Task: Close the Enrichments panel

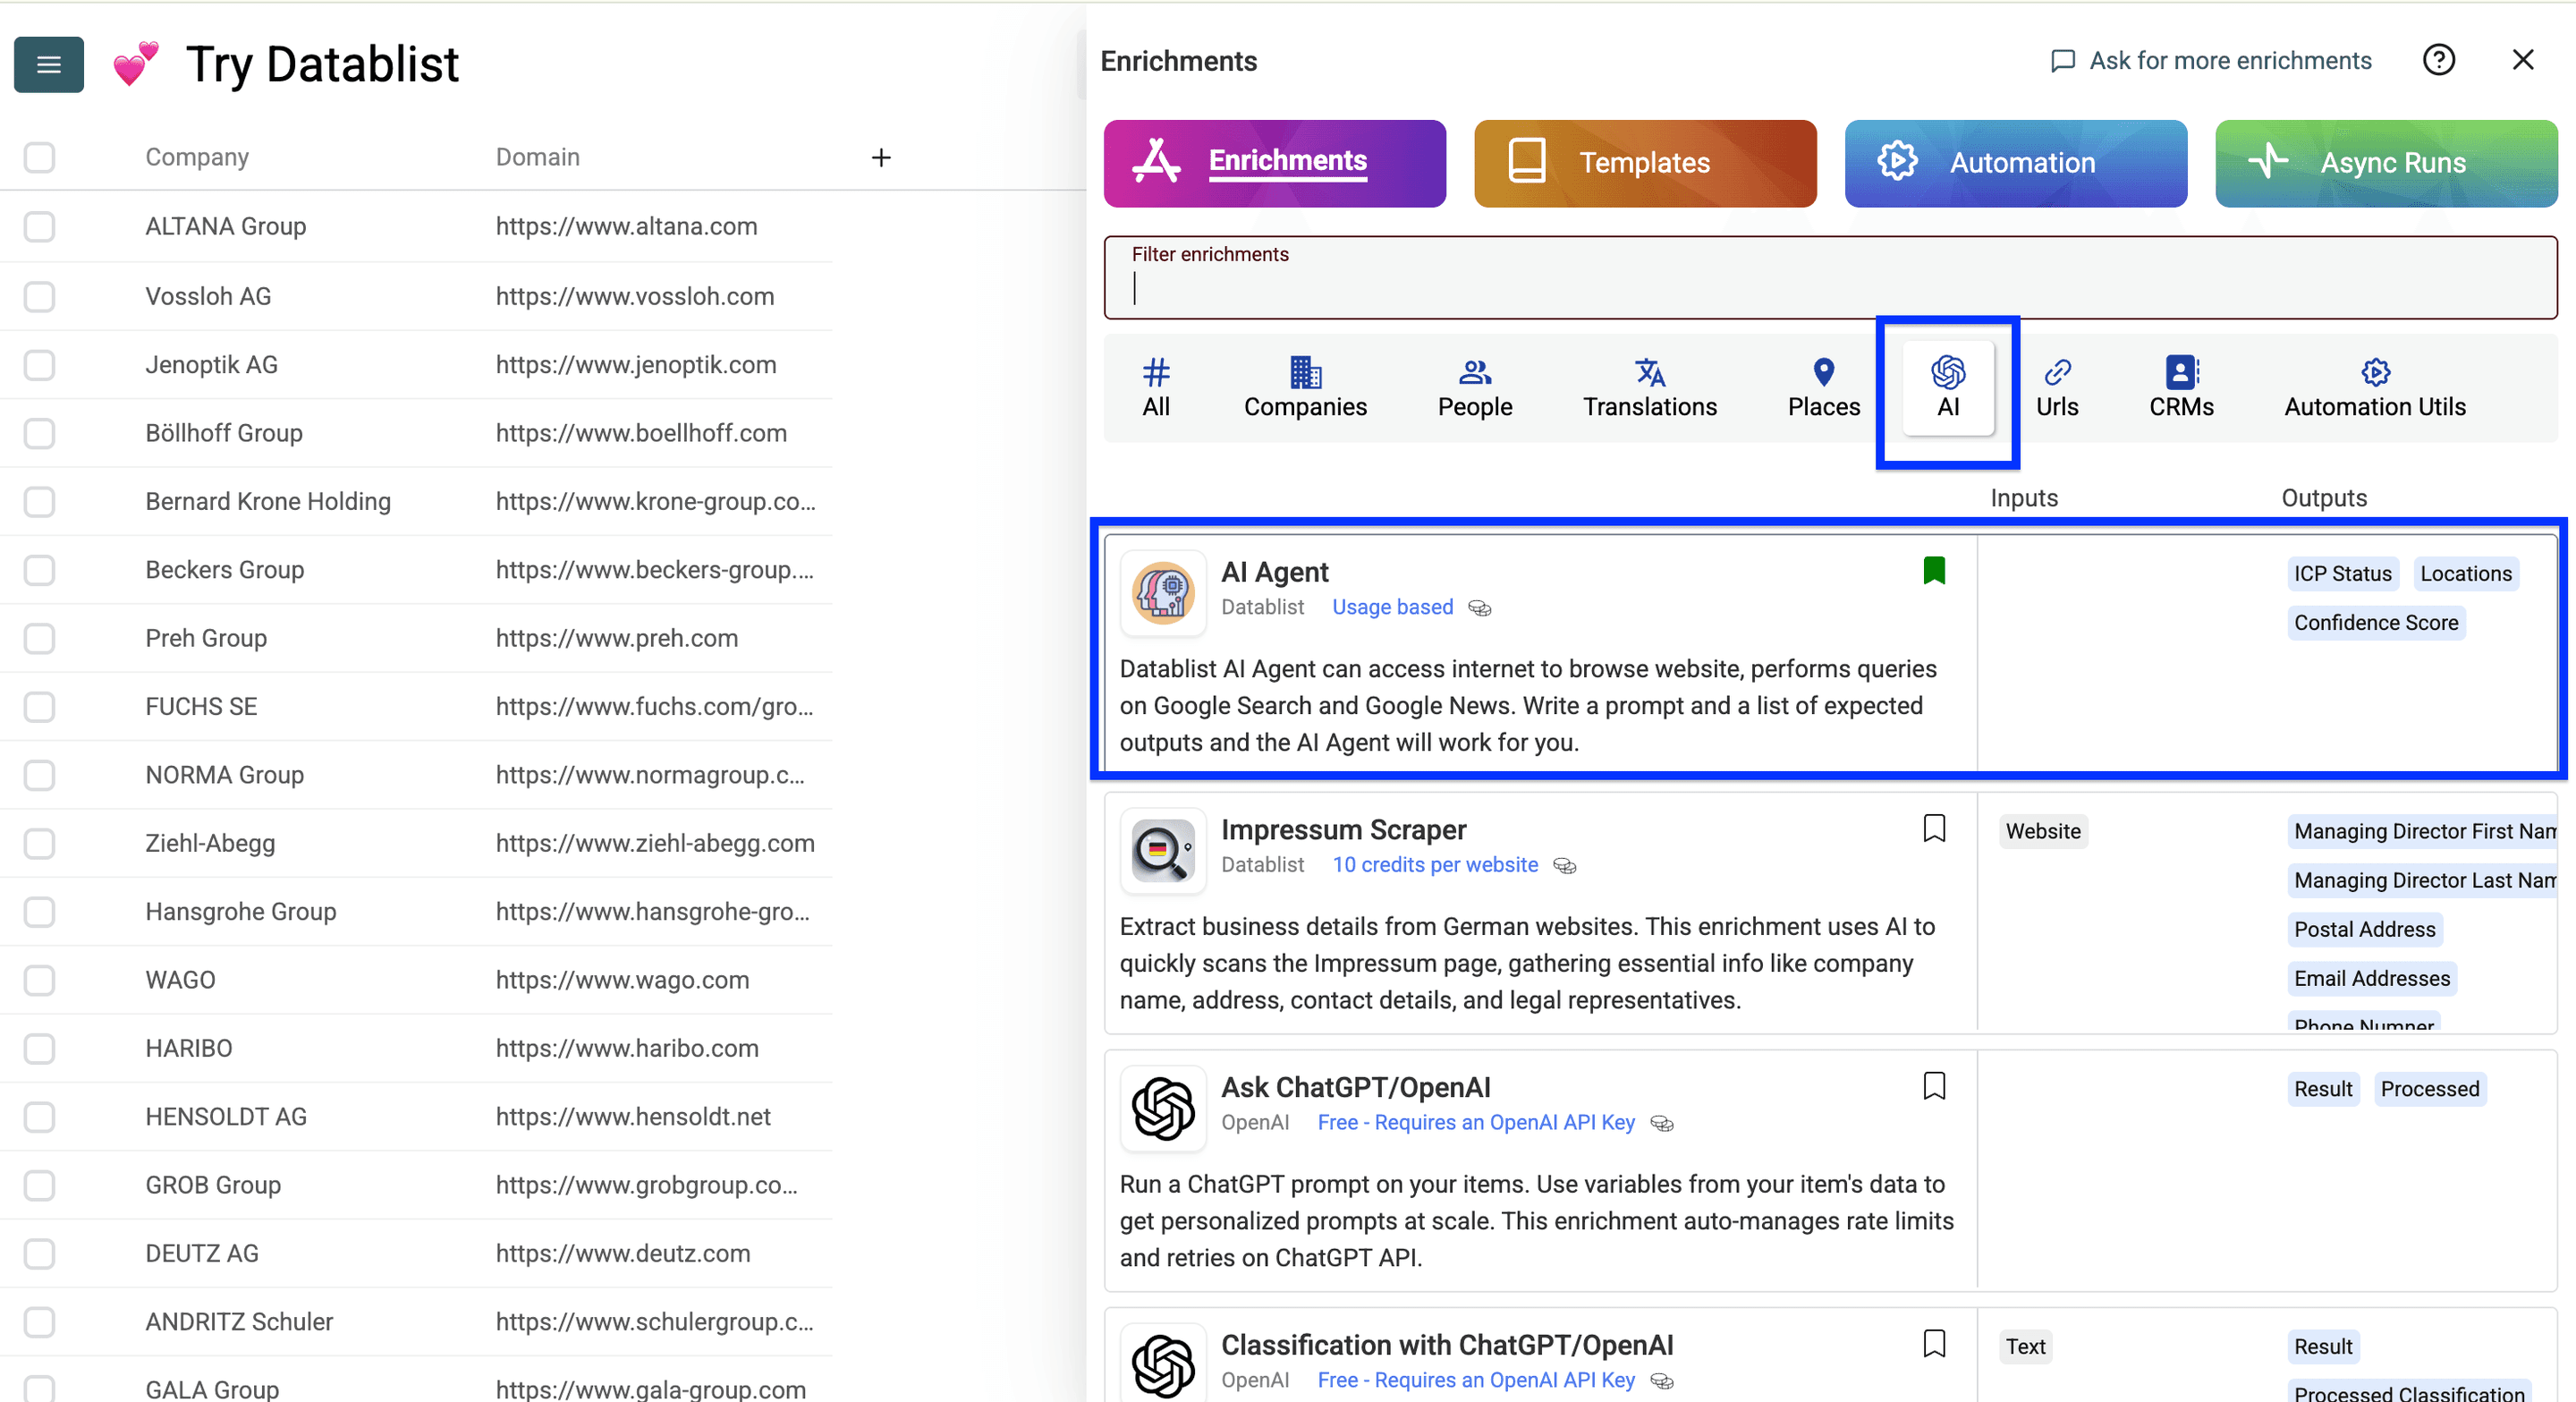Action: coord(2523,60)
